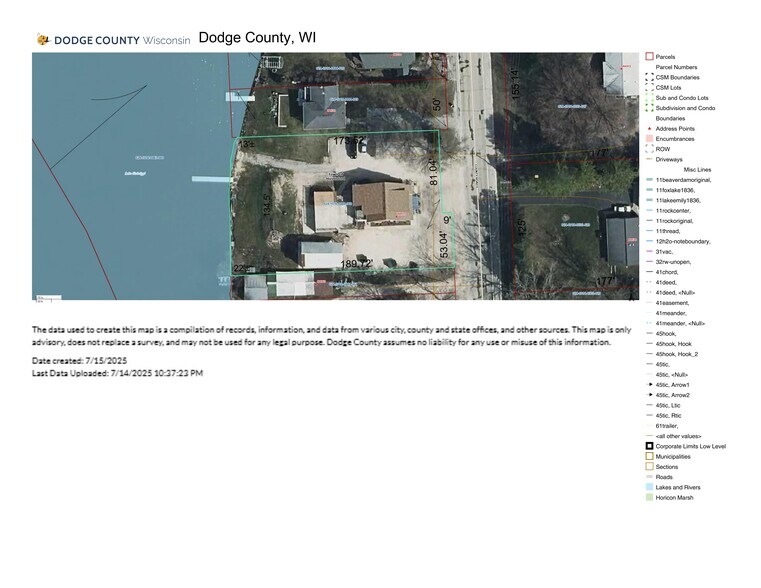Click the Horicon Marsh legend swatch
Viewport: 761px width, 588px height.
point(649,497)
